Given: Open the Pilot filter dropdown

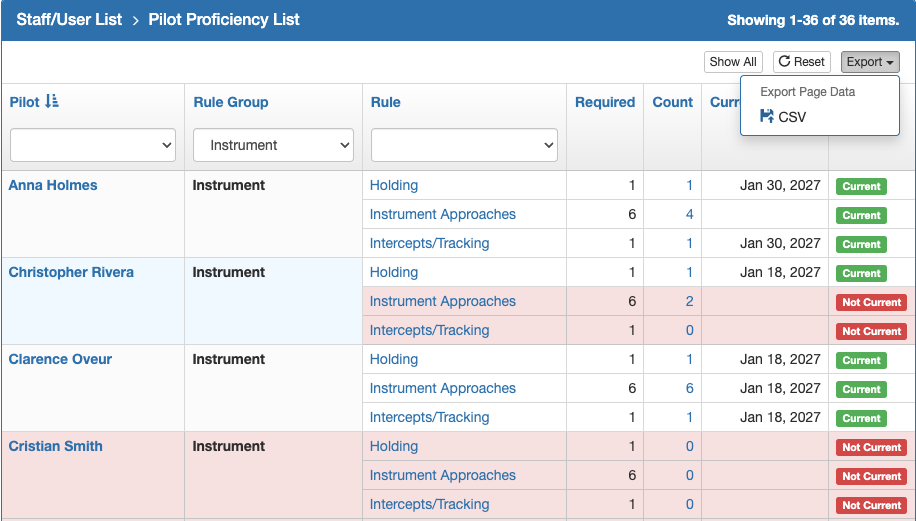Looking at the screenshot, I should click(x=93, y=145).
